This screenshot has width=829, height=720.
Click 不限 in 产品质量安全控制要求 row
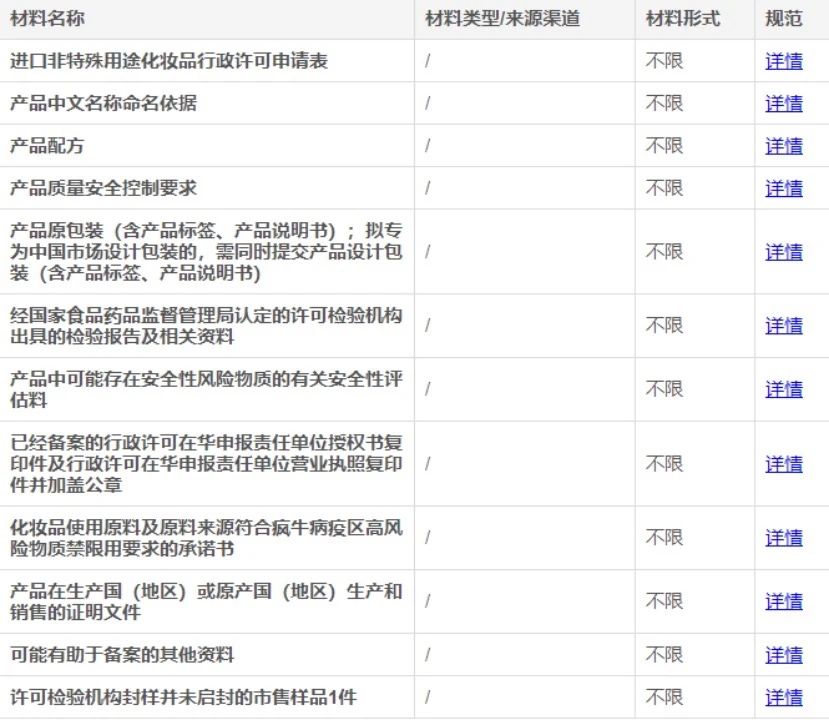[x=664, y=188]
